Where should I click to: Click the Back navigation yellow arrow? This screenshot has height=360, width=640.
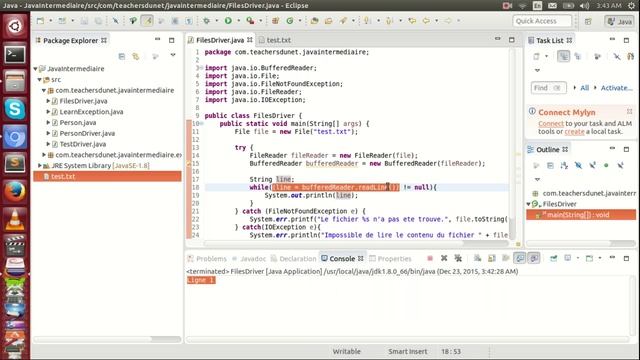click(x=426, y=20)
